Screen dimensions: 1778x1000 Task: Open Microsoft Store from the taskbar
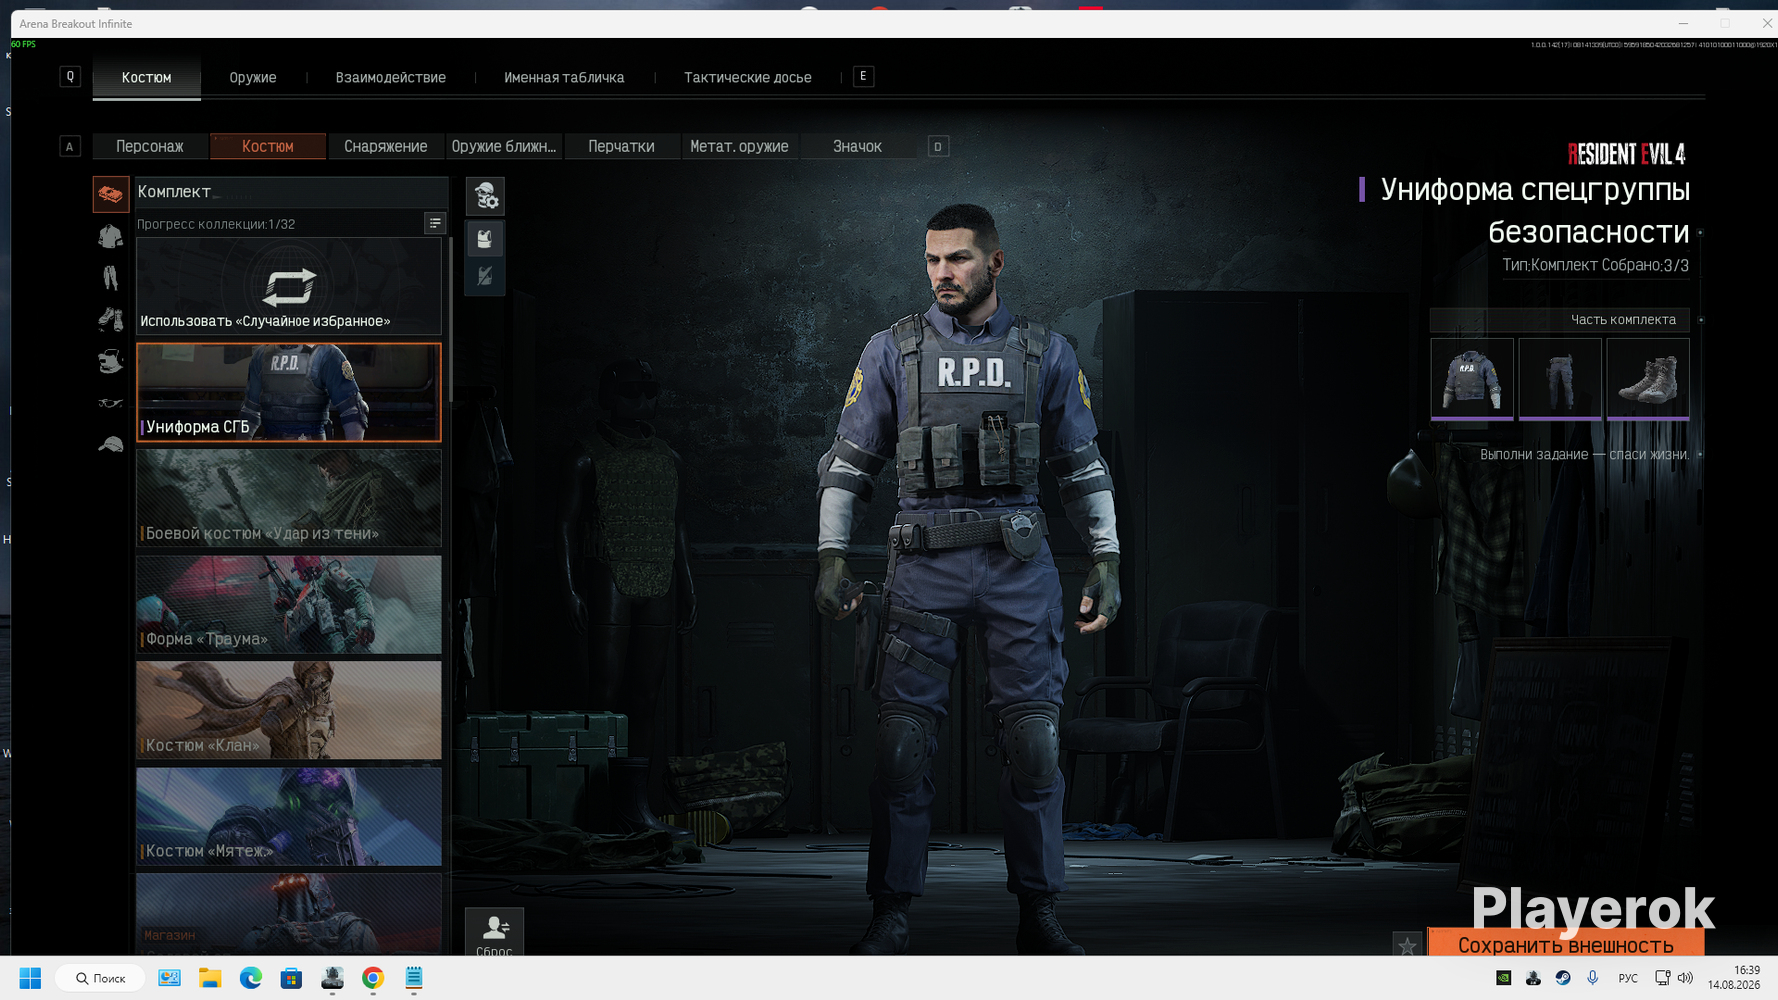pos(291,978)
